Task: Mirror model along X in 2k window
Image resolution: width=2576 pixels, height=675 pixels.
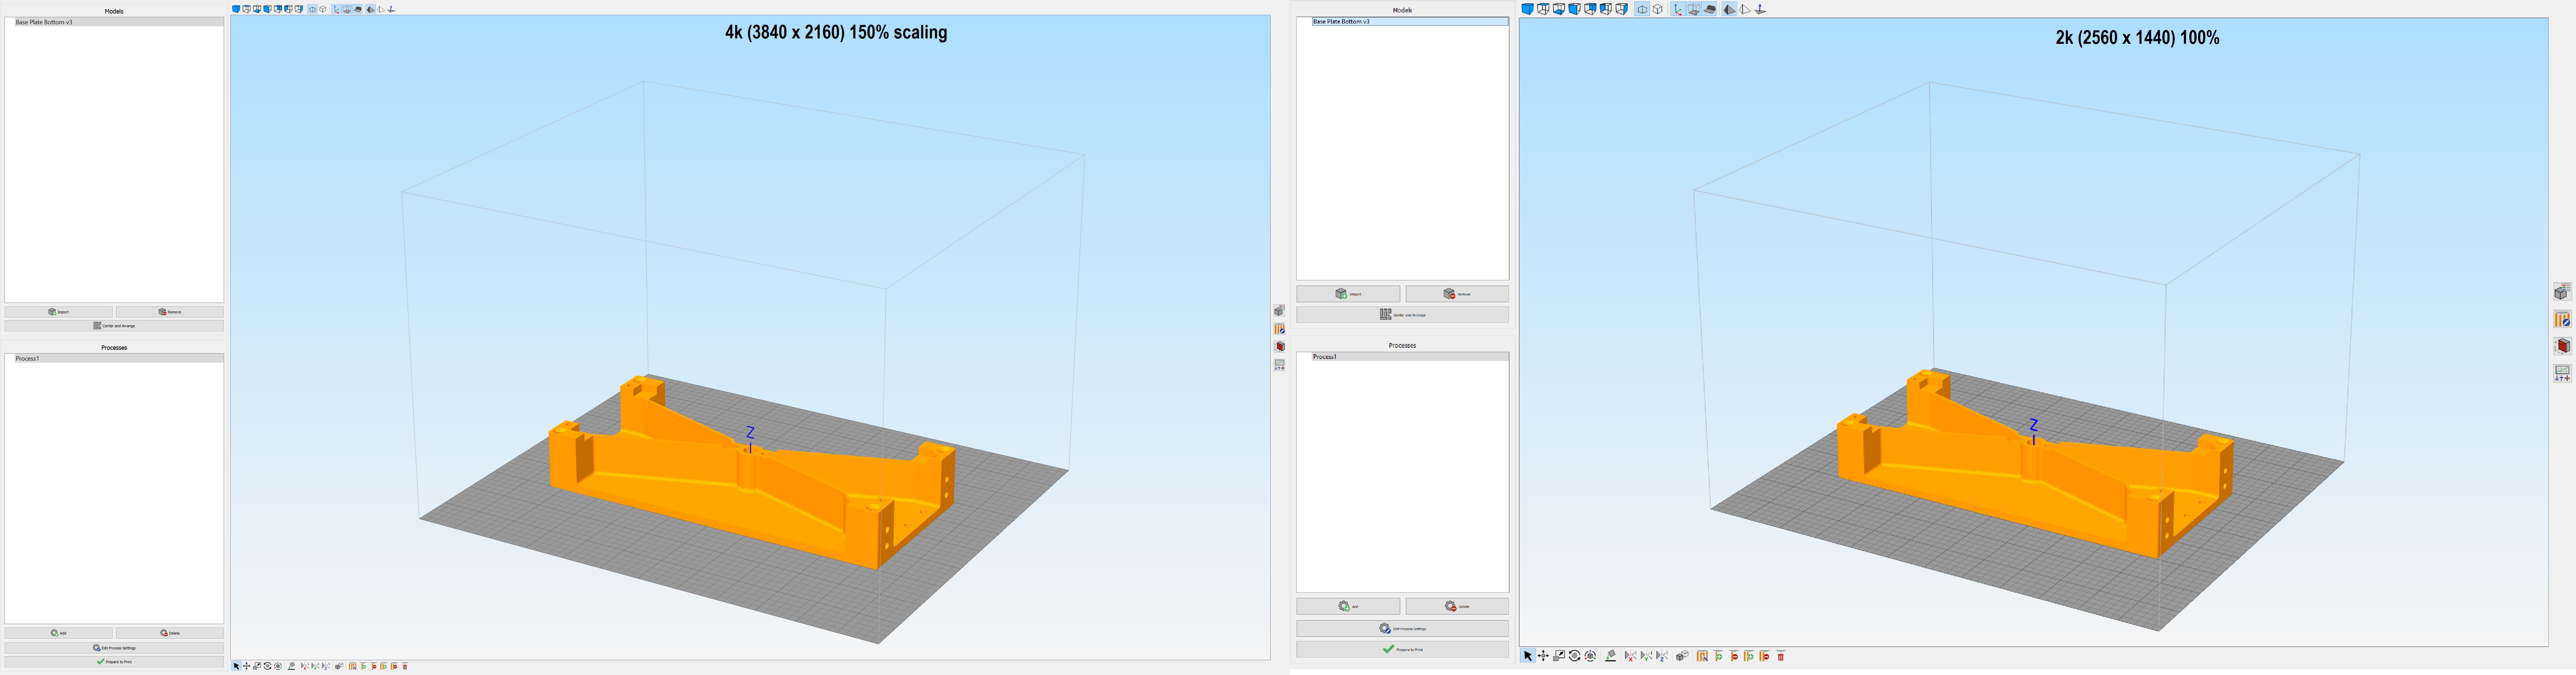Action: click(x=1631, y=656)
